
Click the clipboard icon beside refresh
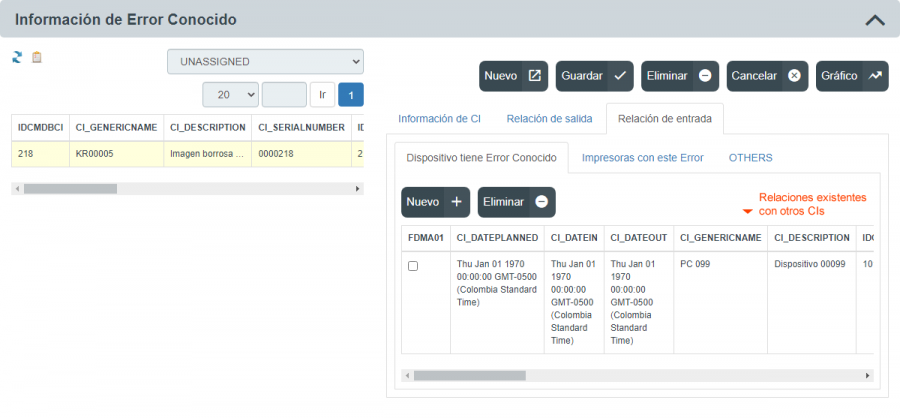[37, 57]
